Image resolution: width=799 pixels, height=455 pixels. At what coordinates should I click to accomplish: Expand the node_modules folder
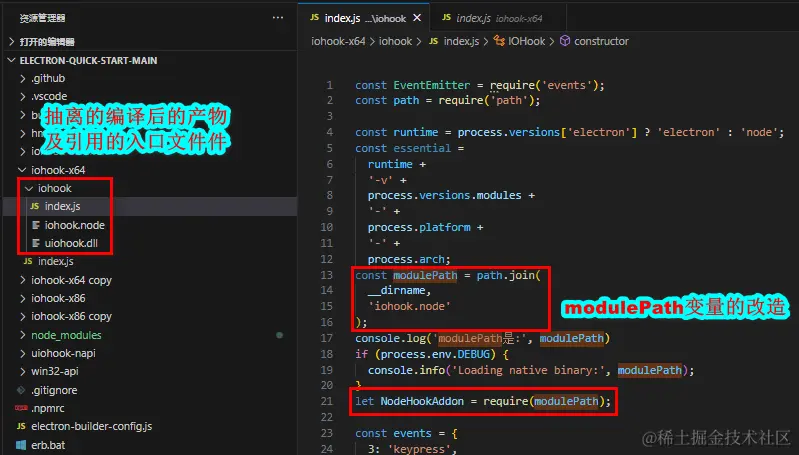[23, 335]
